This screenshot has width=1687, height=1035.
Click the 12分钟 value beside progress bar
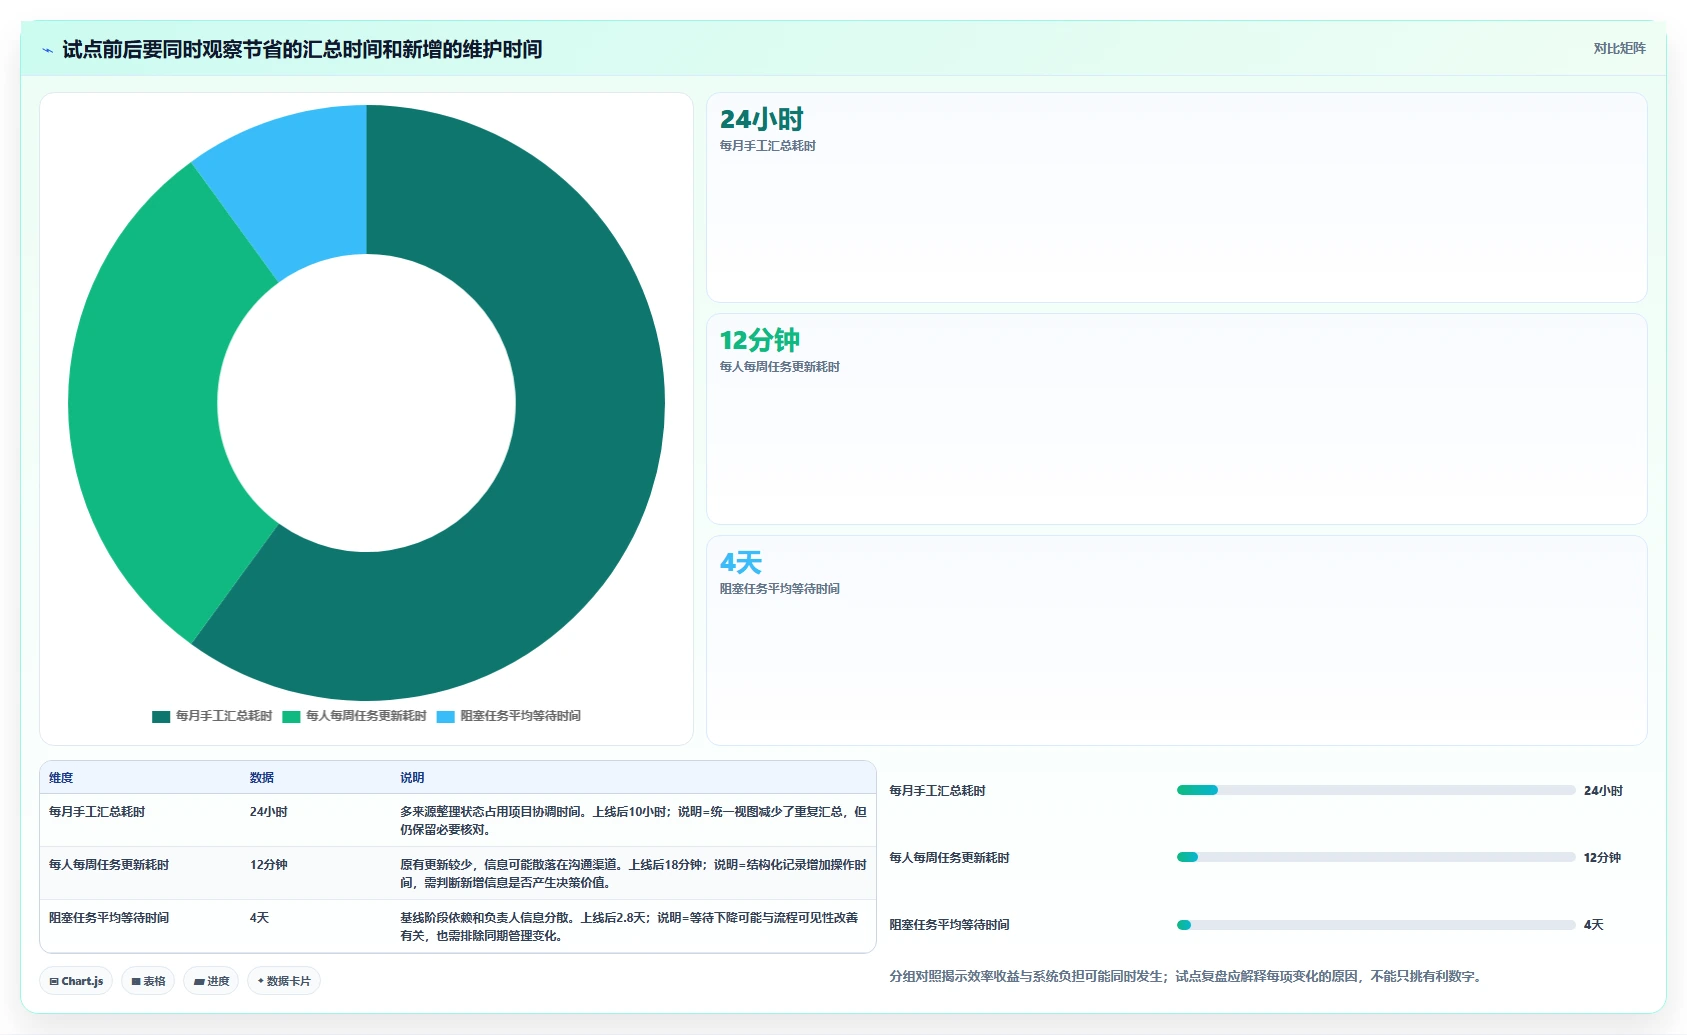[1602, 858]
